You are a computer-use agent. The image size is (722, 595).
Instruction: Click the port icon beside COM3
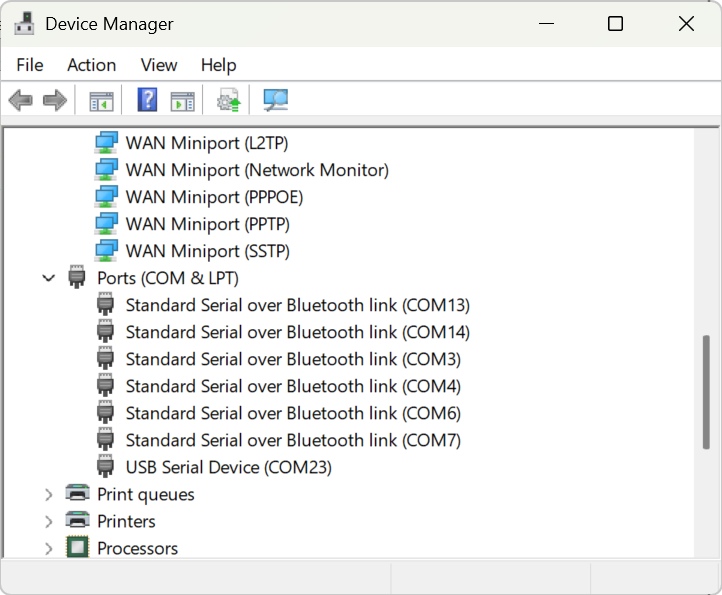coord(105,358)
